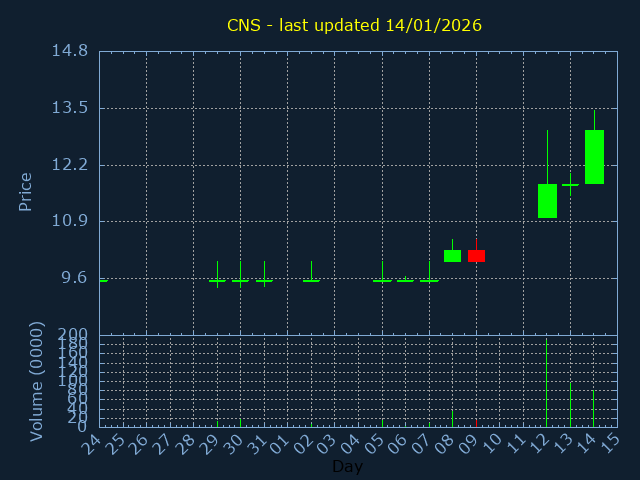Click the 'Day' x-axis title
The width and height of the screenshot is (640, 480).
click(x=347, y=467)
